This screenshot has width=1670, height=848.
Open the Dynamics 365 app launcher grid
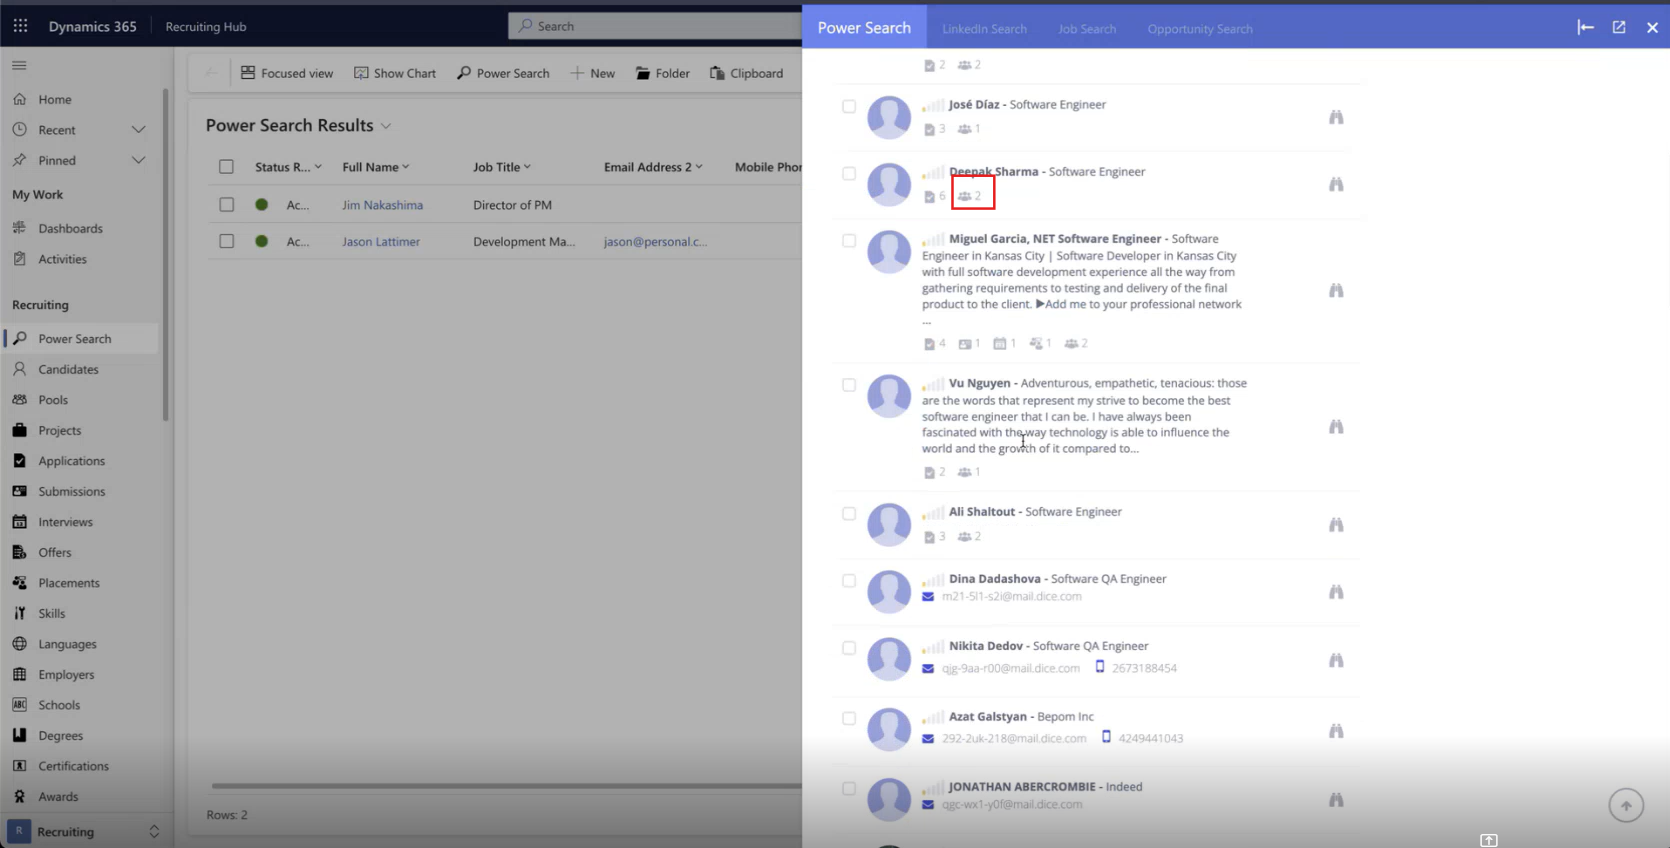[x=20, y=26]
